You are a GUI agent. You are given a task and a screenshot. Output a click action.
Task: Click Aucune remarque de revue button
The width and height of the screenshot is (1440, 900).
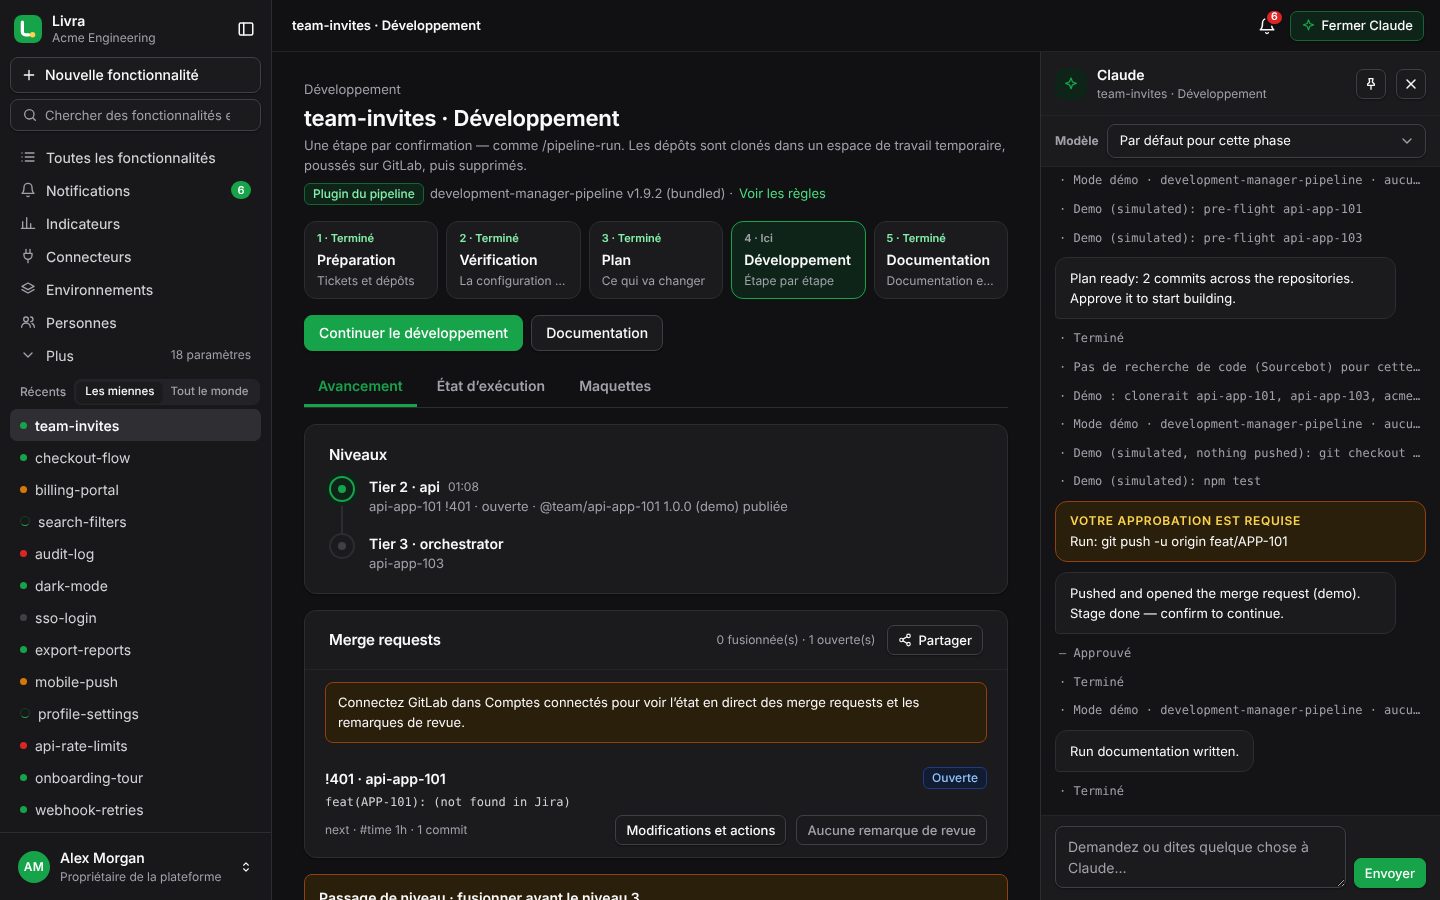click(x=892, y=830)
